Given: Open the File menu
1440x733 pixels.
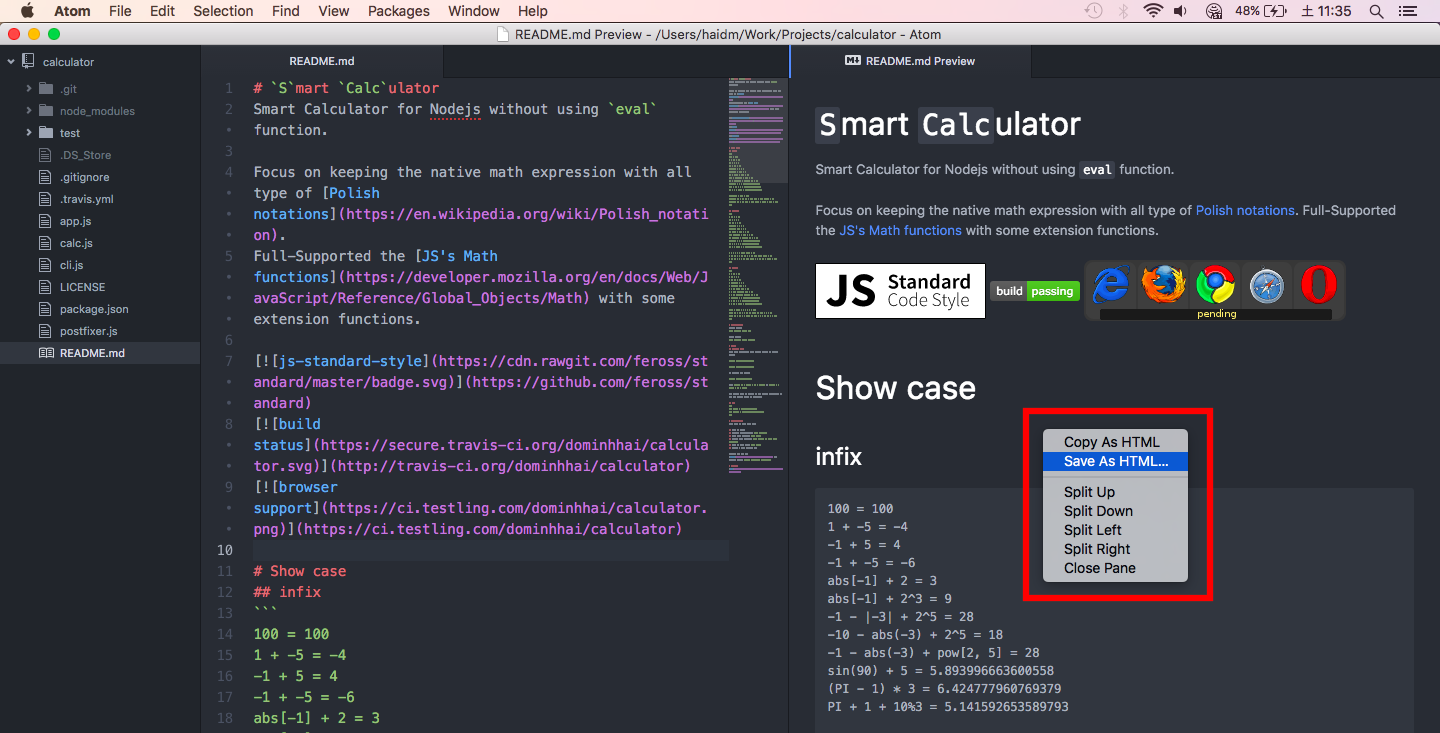Looking at the screenshot, I should [x=120, y=11].
